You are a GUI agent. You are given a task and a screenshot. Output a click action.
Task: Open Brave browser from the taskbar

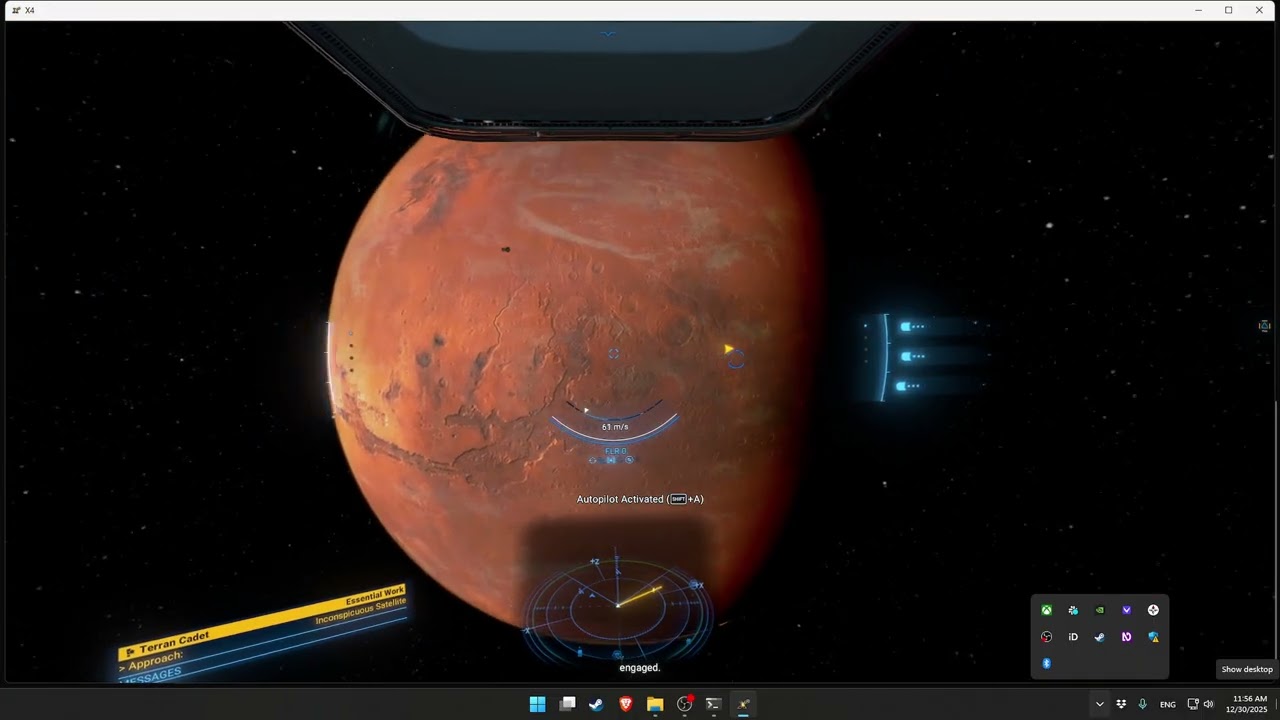625,704
